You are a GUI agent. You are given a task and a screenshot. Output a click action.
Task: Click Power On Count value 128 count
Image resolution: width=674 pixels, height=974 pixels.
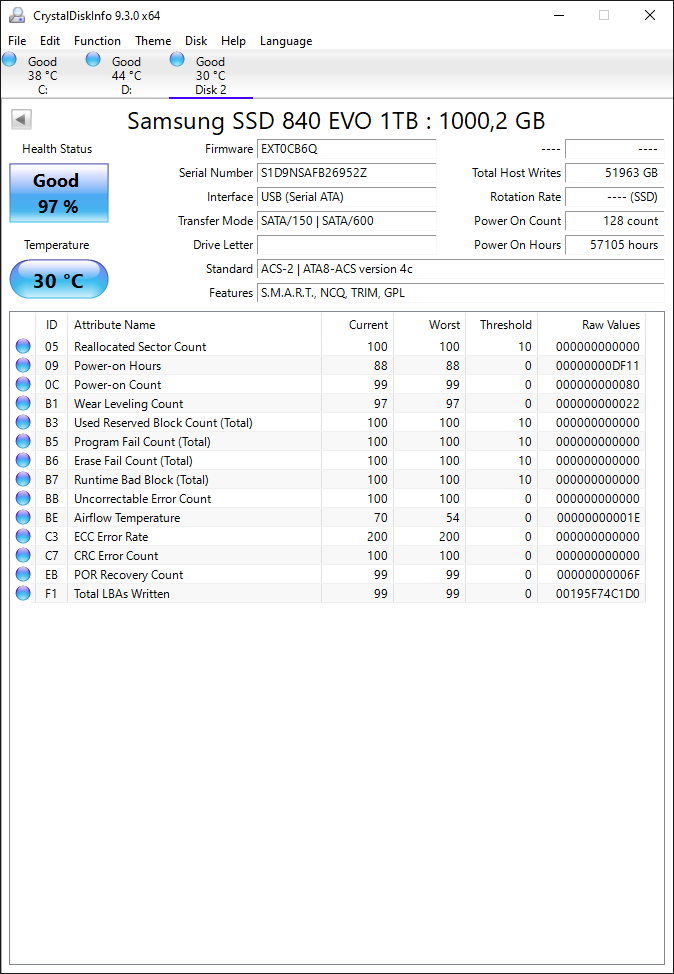click(614, 221)
